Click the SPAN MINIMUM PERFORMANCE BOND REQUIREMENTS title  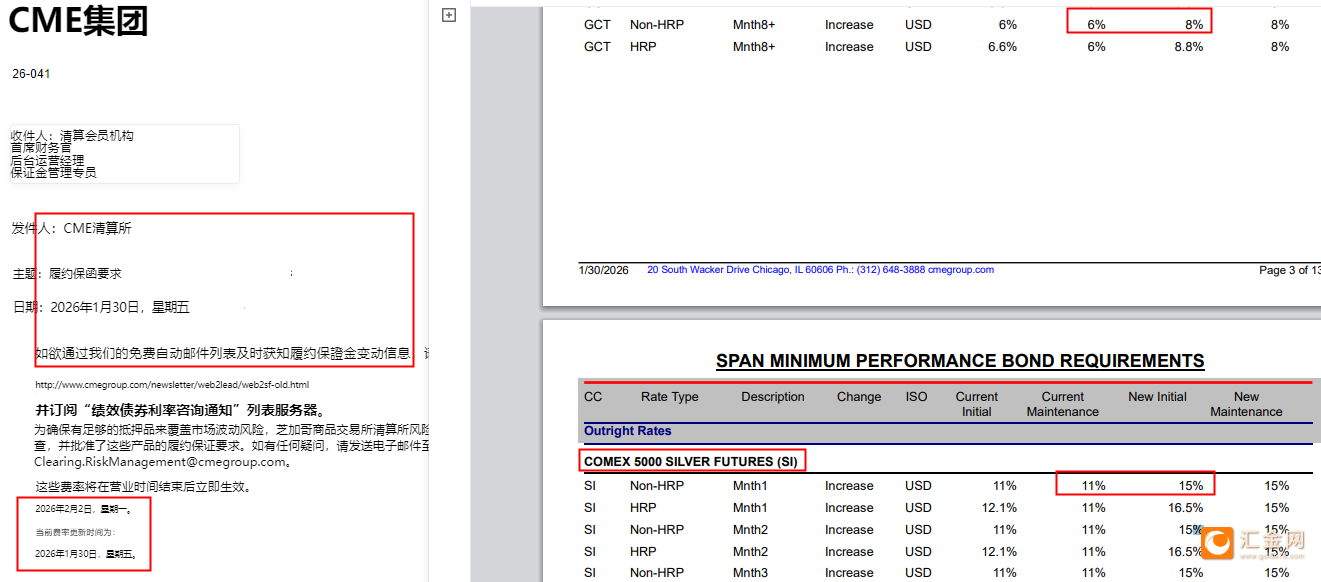[x=960, y=361]
